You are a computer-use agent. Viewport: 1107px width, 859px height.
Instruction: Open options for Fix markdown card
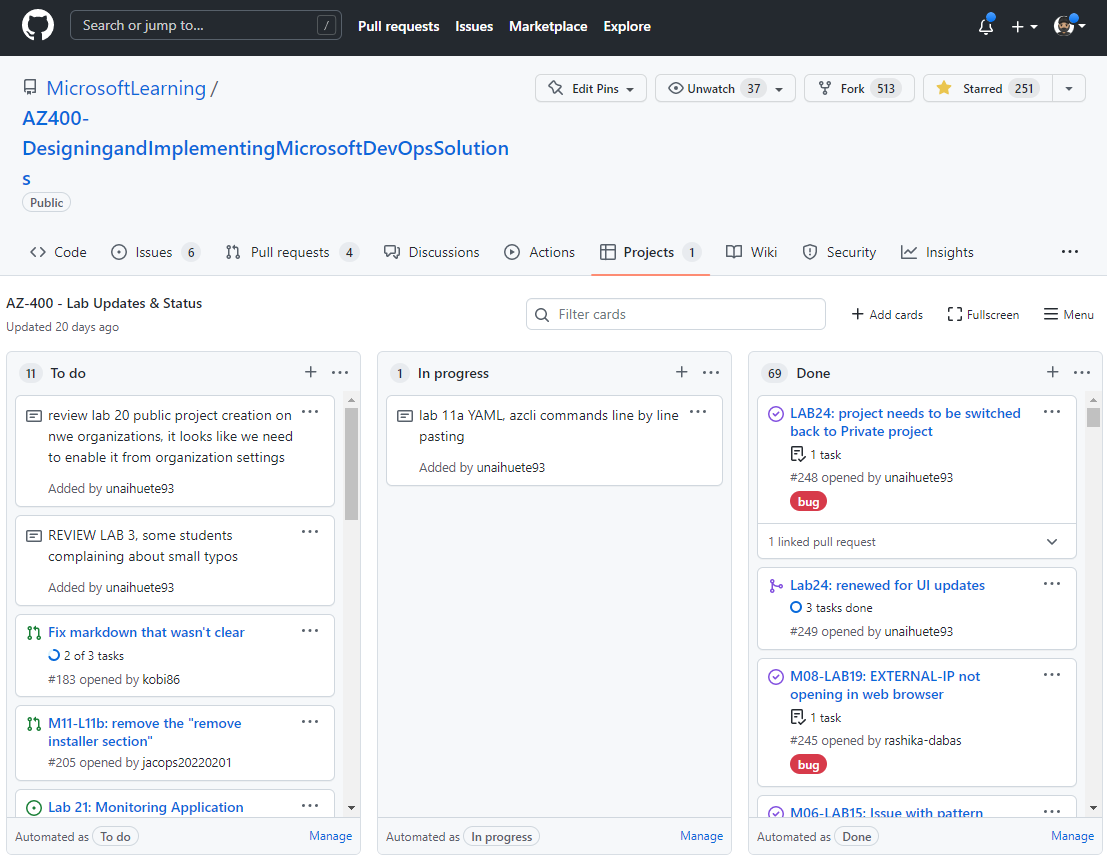pos(310,631)
